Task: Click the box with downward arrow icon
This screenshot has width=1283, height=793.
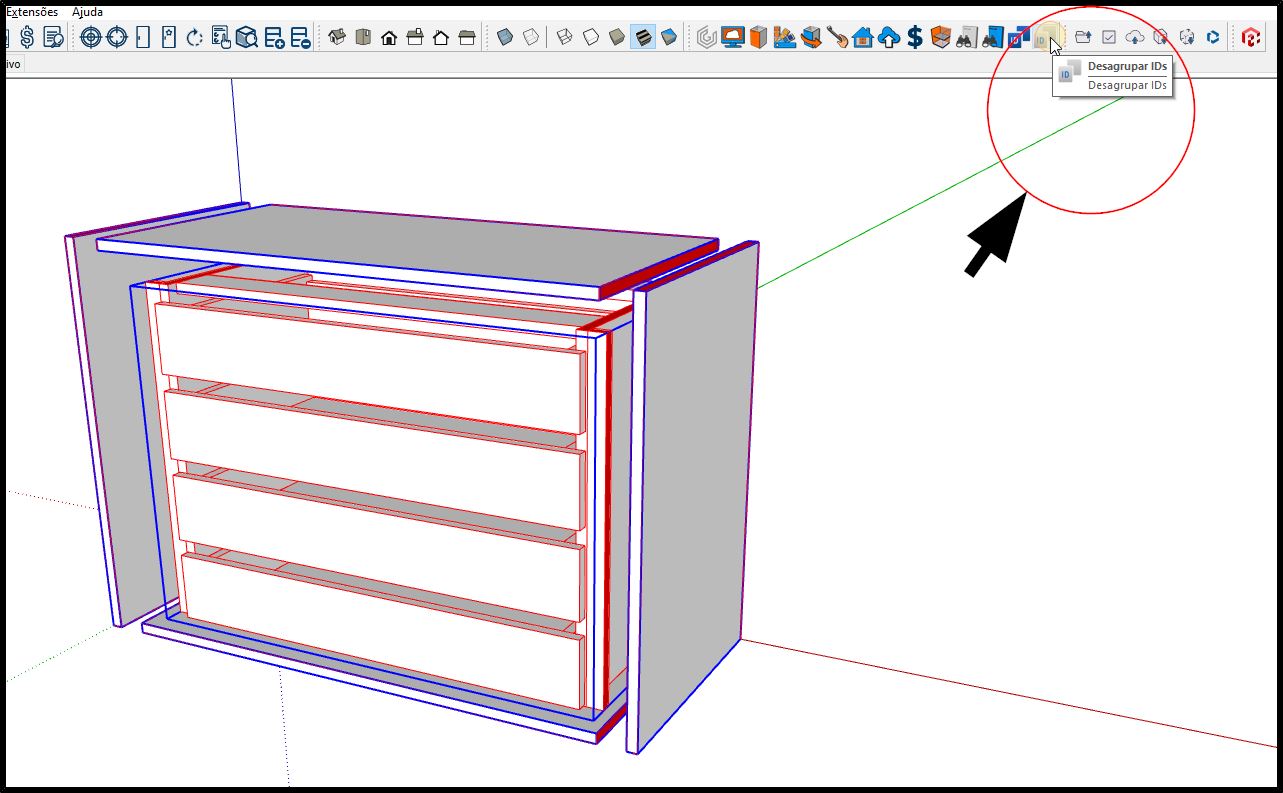Action: tap(1161, 38)
